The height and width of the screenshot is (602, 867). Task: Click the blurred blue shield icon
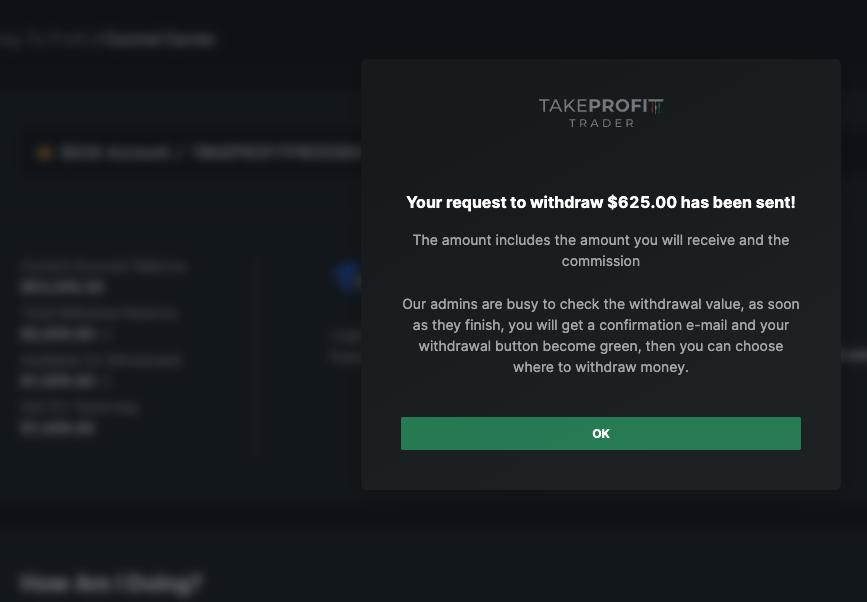coord(347,276)
